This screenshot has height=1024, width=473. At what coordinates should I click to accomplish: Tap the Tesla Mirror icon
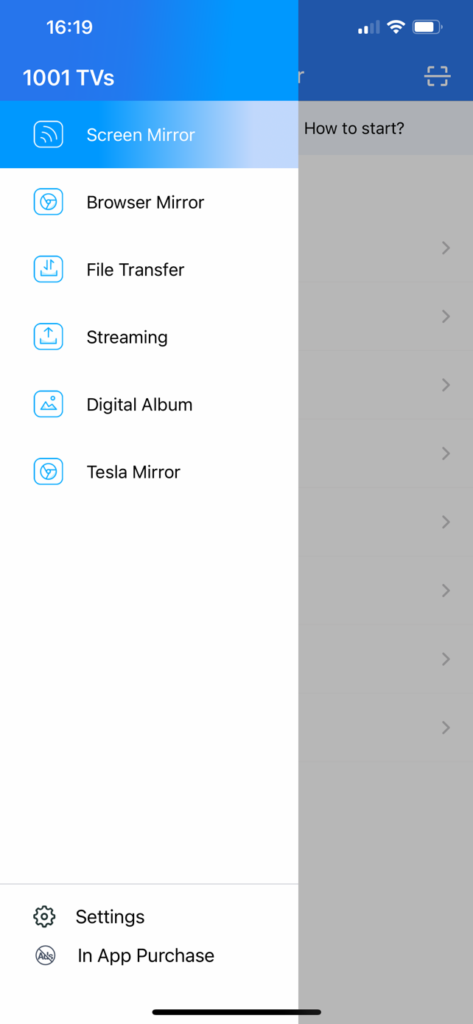coord(48,471)
